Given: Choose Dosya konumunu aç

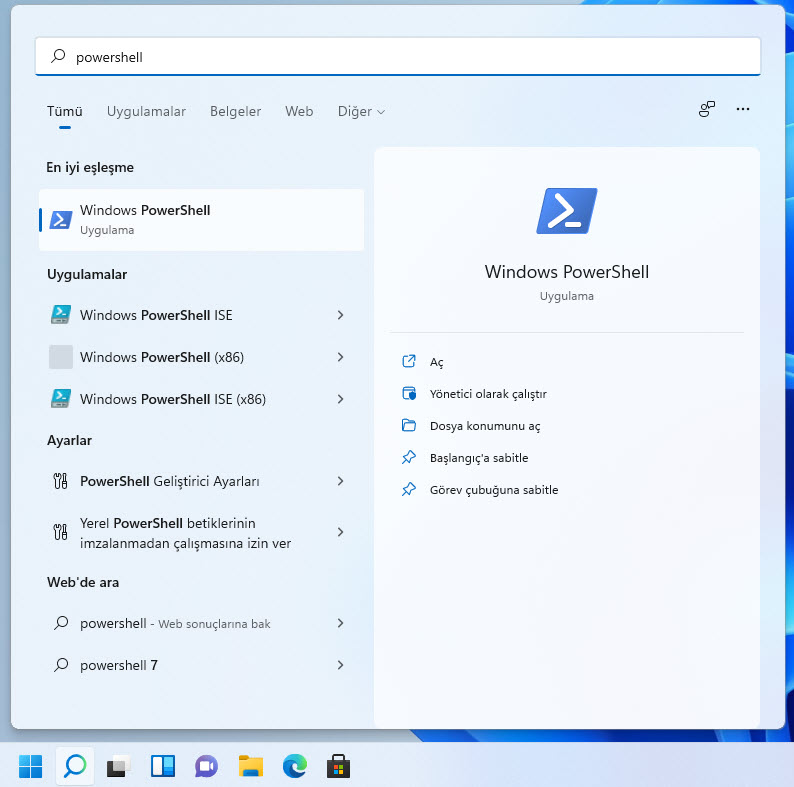Looking at the screenshot, I should click(485, 426).
